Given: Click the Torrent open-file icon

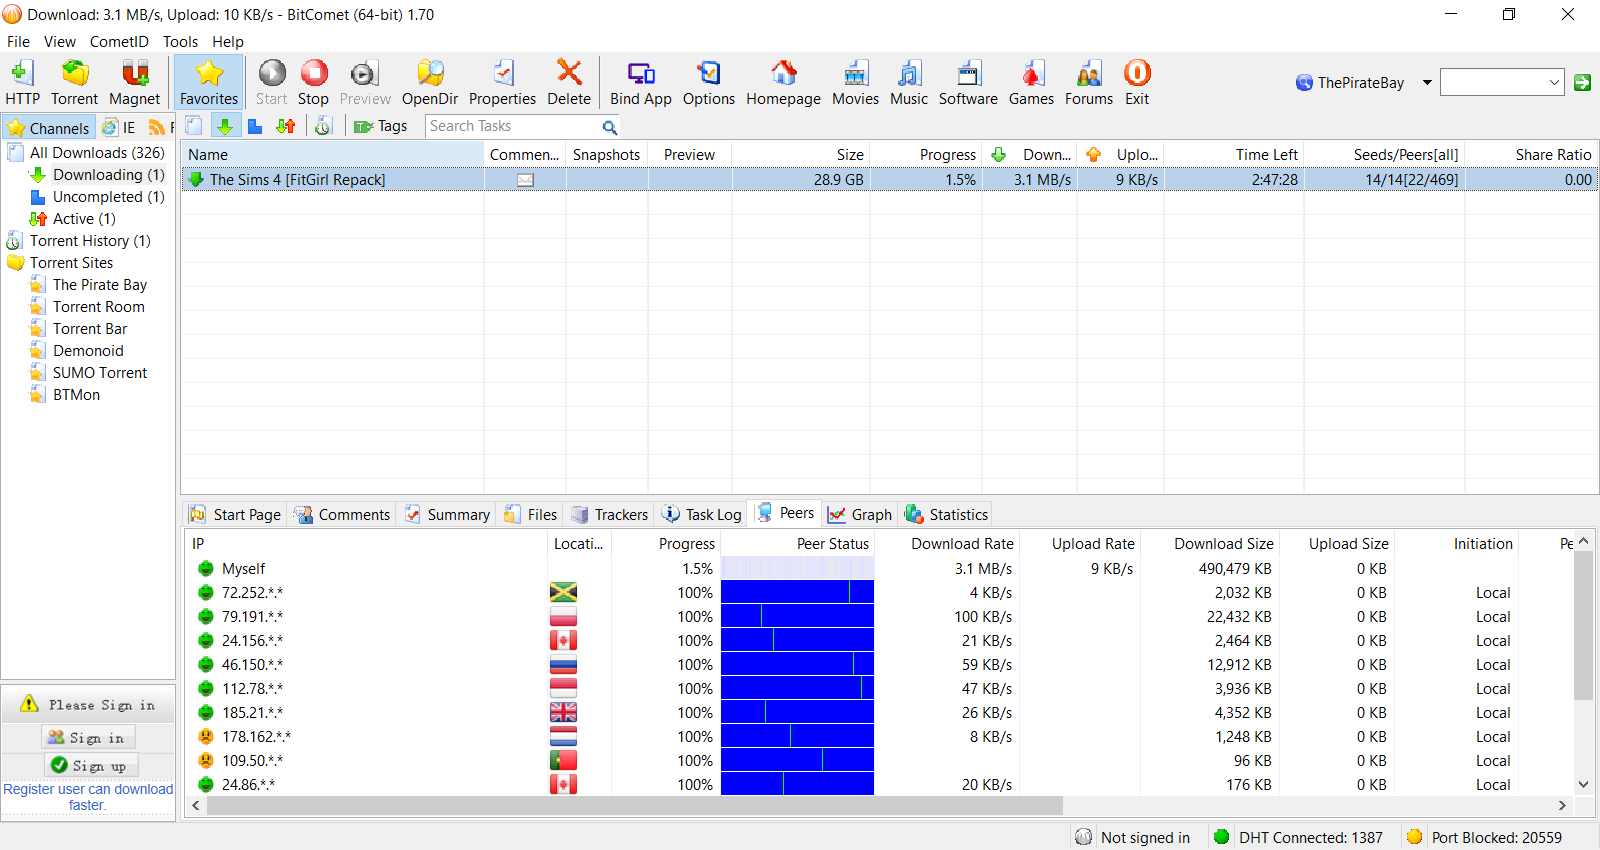Looking at the screenshot, I should (75, 82).
